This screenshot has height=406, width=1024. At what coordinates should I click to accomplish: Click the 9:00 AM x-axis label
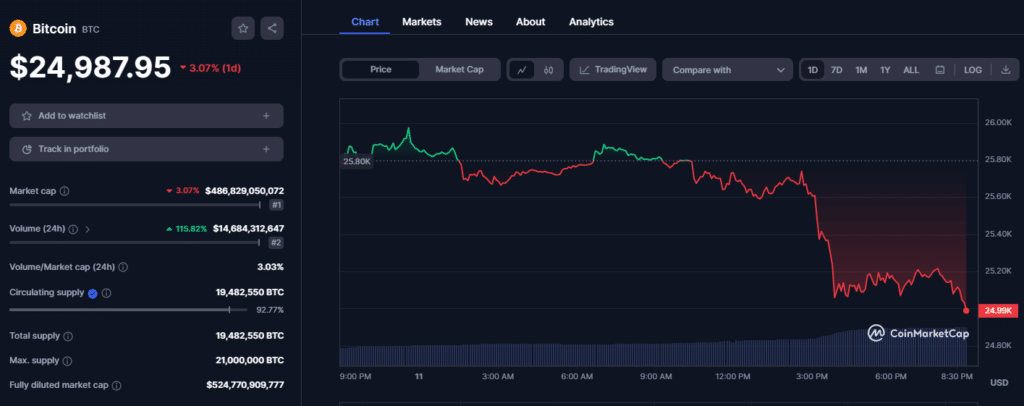click(x=656, y=377)
